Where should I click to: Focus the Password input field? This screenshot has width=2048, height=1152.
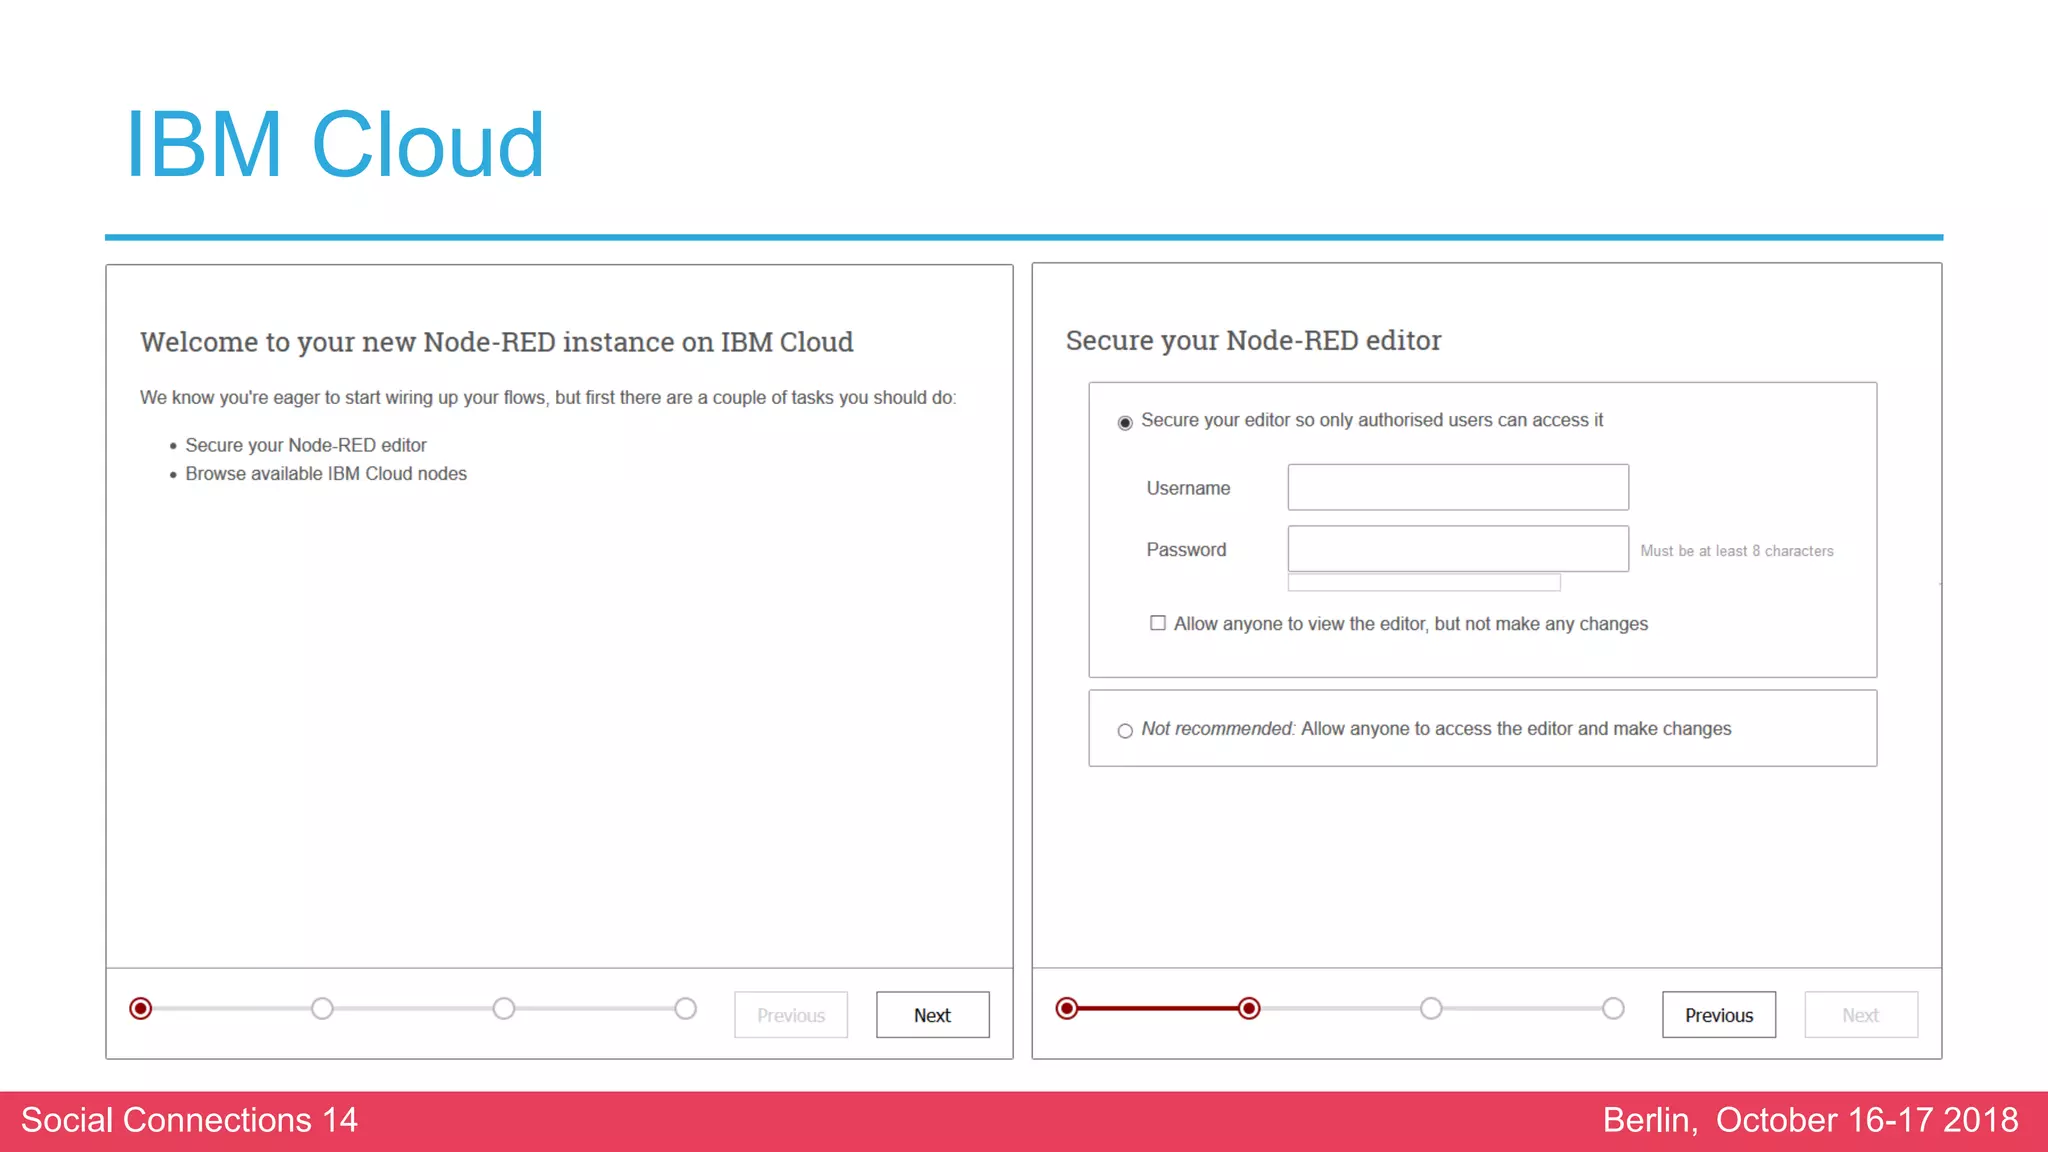coord(1457,549)
